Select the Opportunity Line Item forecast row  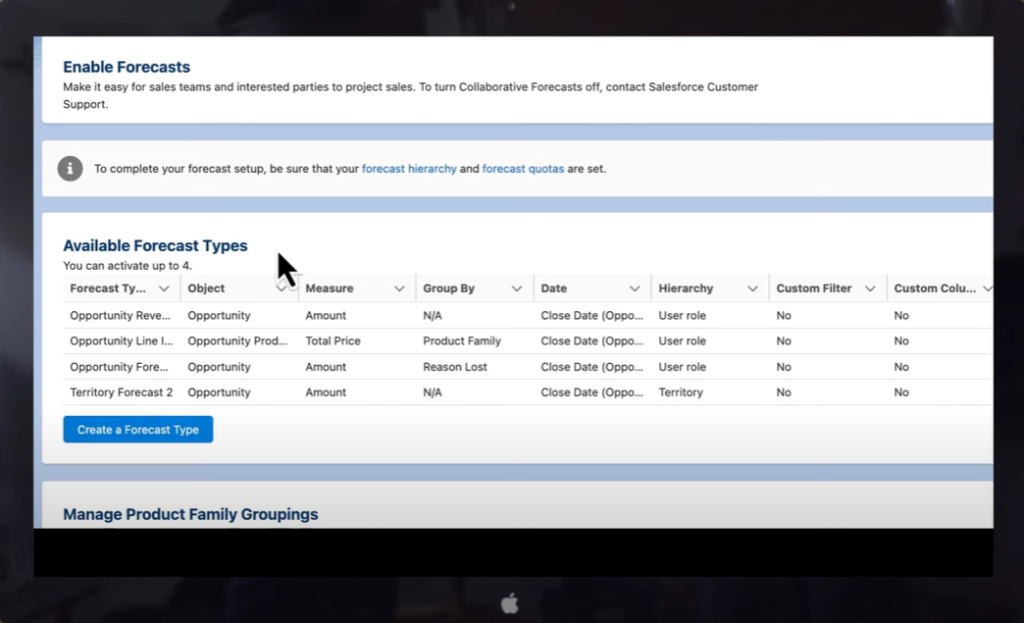pyautogui.click(x=120, y=341)
